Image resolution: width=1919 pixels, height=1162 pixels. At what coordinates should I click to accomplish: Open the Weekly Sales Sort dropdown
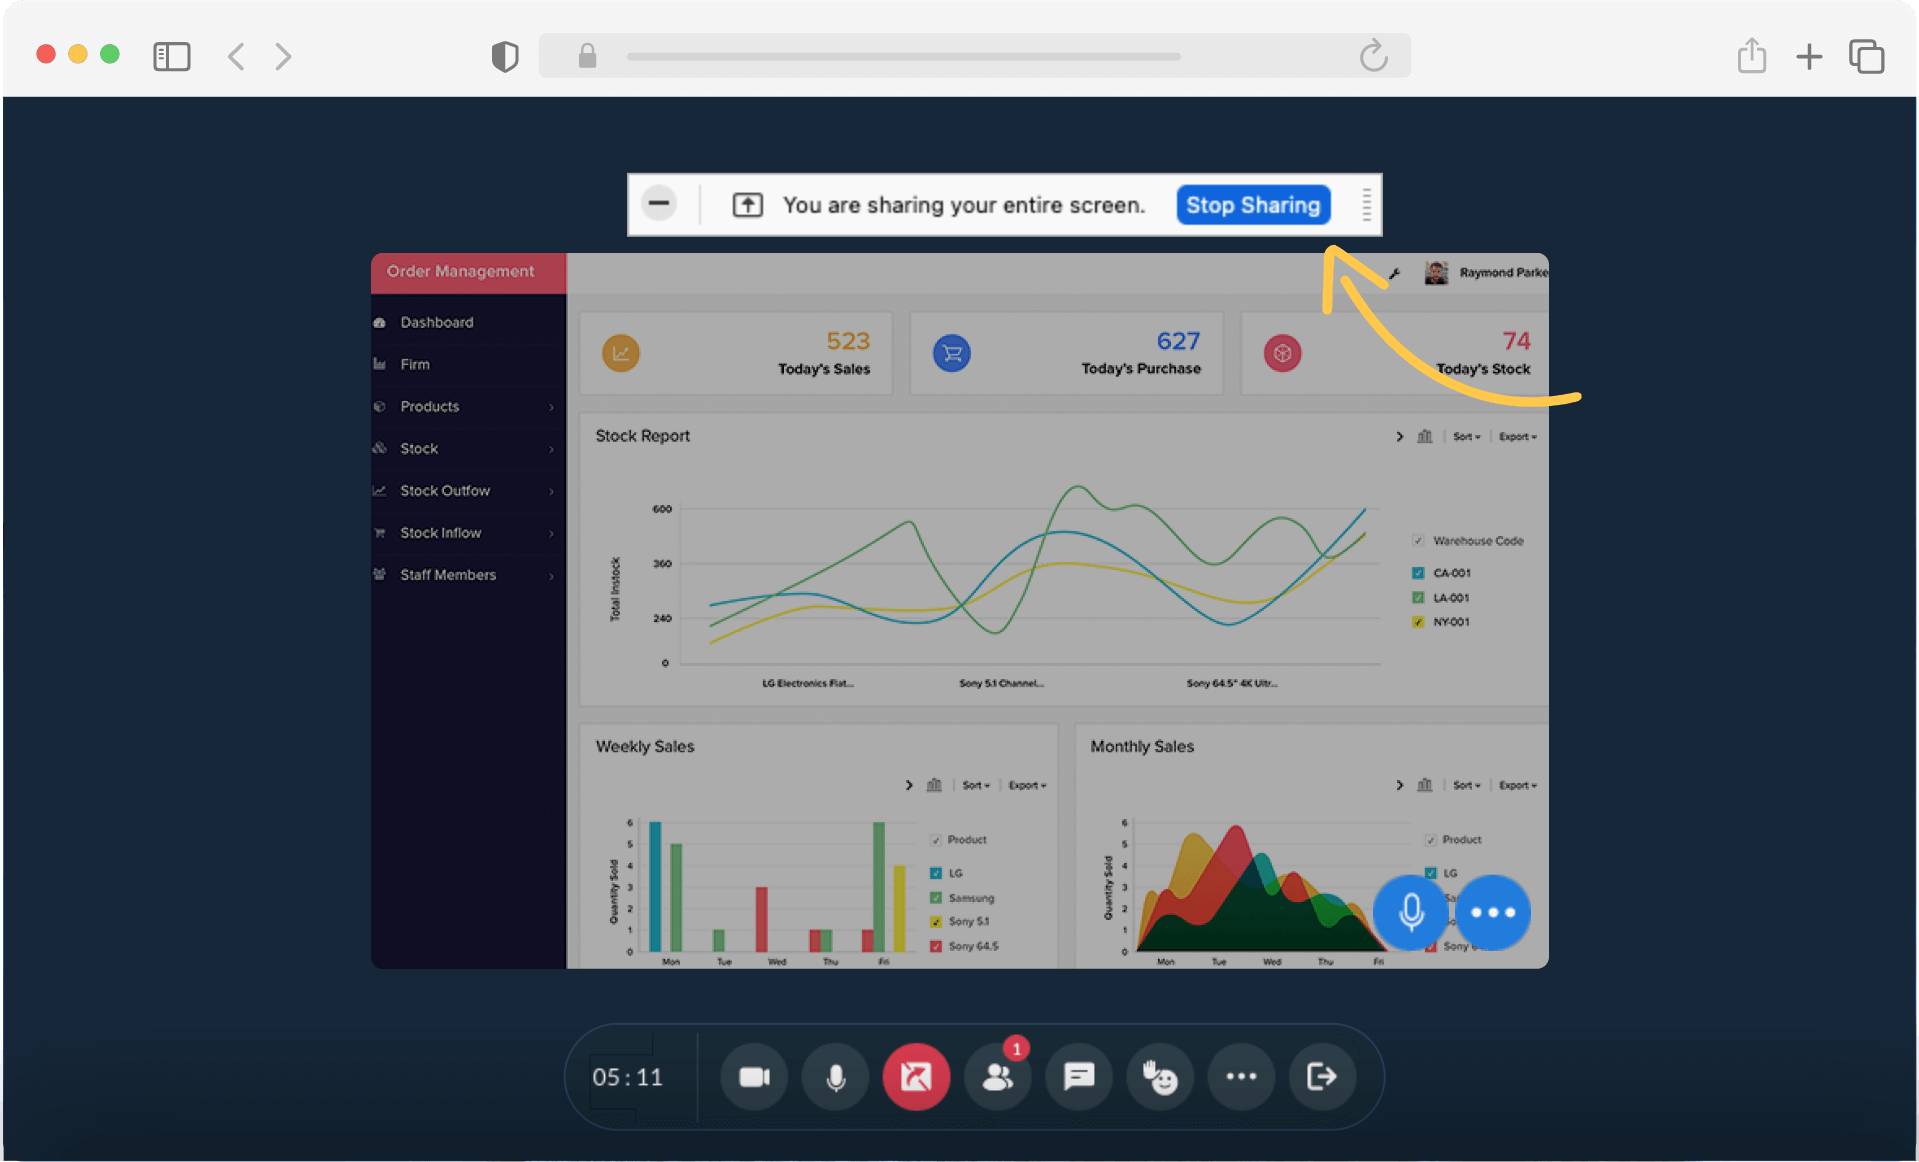976,786
